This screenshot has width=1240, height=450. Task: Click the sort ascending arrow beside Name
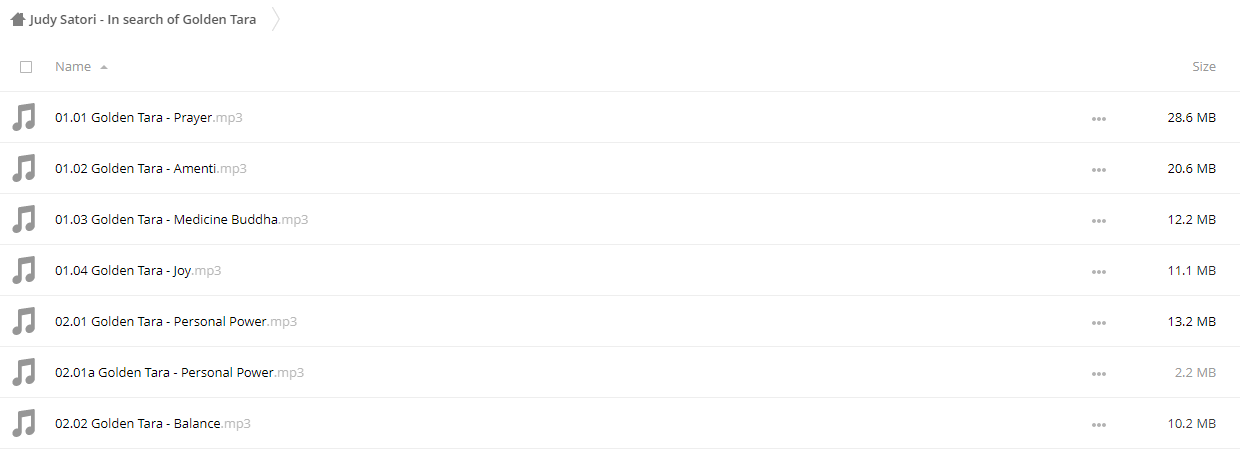pyautogui.click(x=104, y=67)
